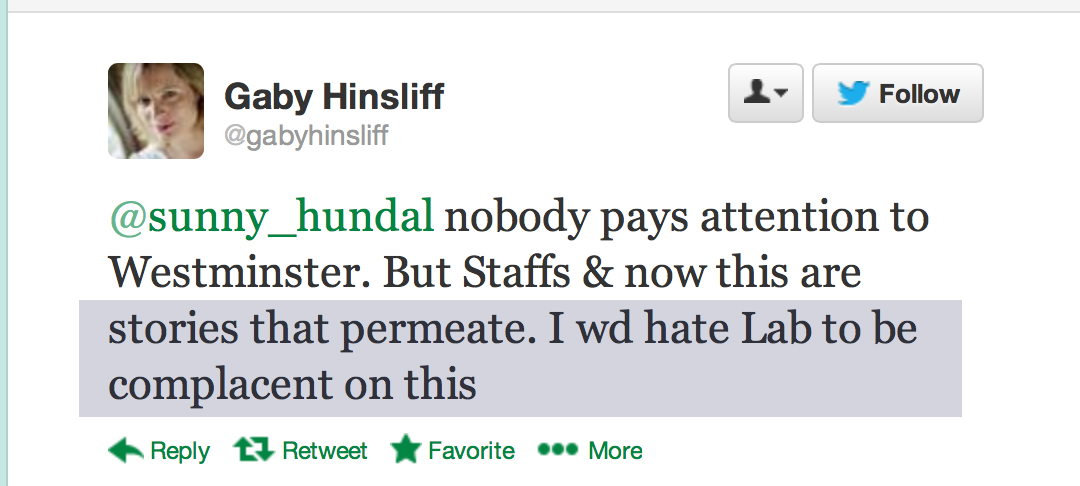
Task: Click Gaby Hinsliff's avatar photo
Action: (x=156, y=111)
